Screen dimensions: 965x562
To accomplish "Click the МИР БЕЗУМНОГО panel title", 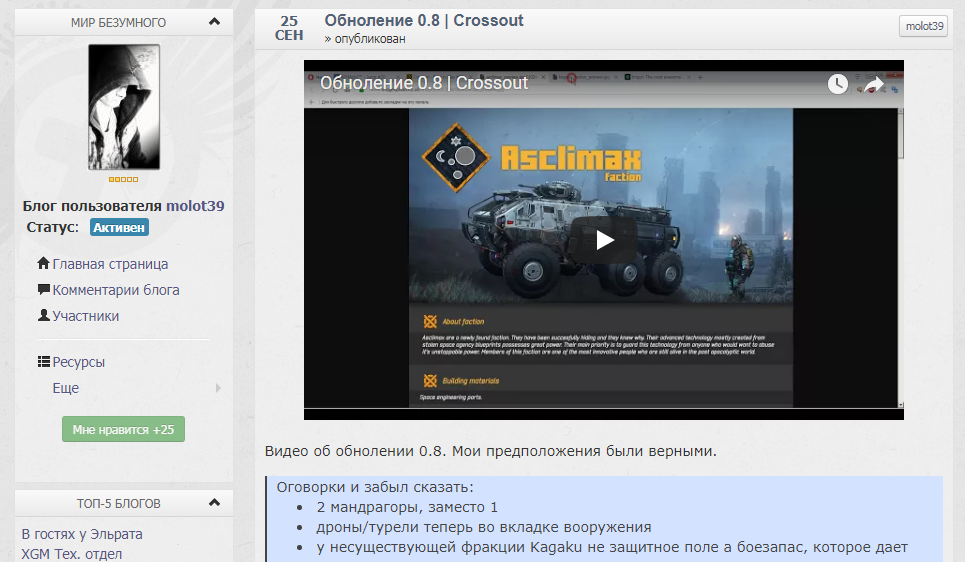I will 118,23.
